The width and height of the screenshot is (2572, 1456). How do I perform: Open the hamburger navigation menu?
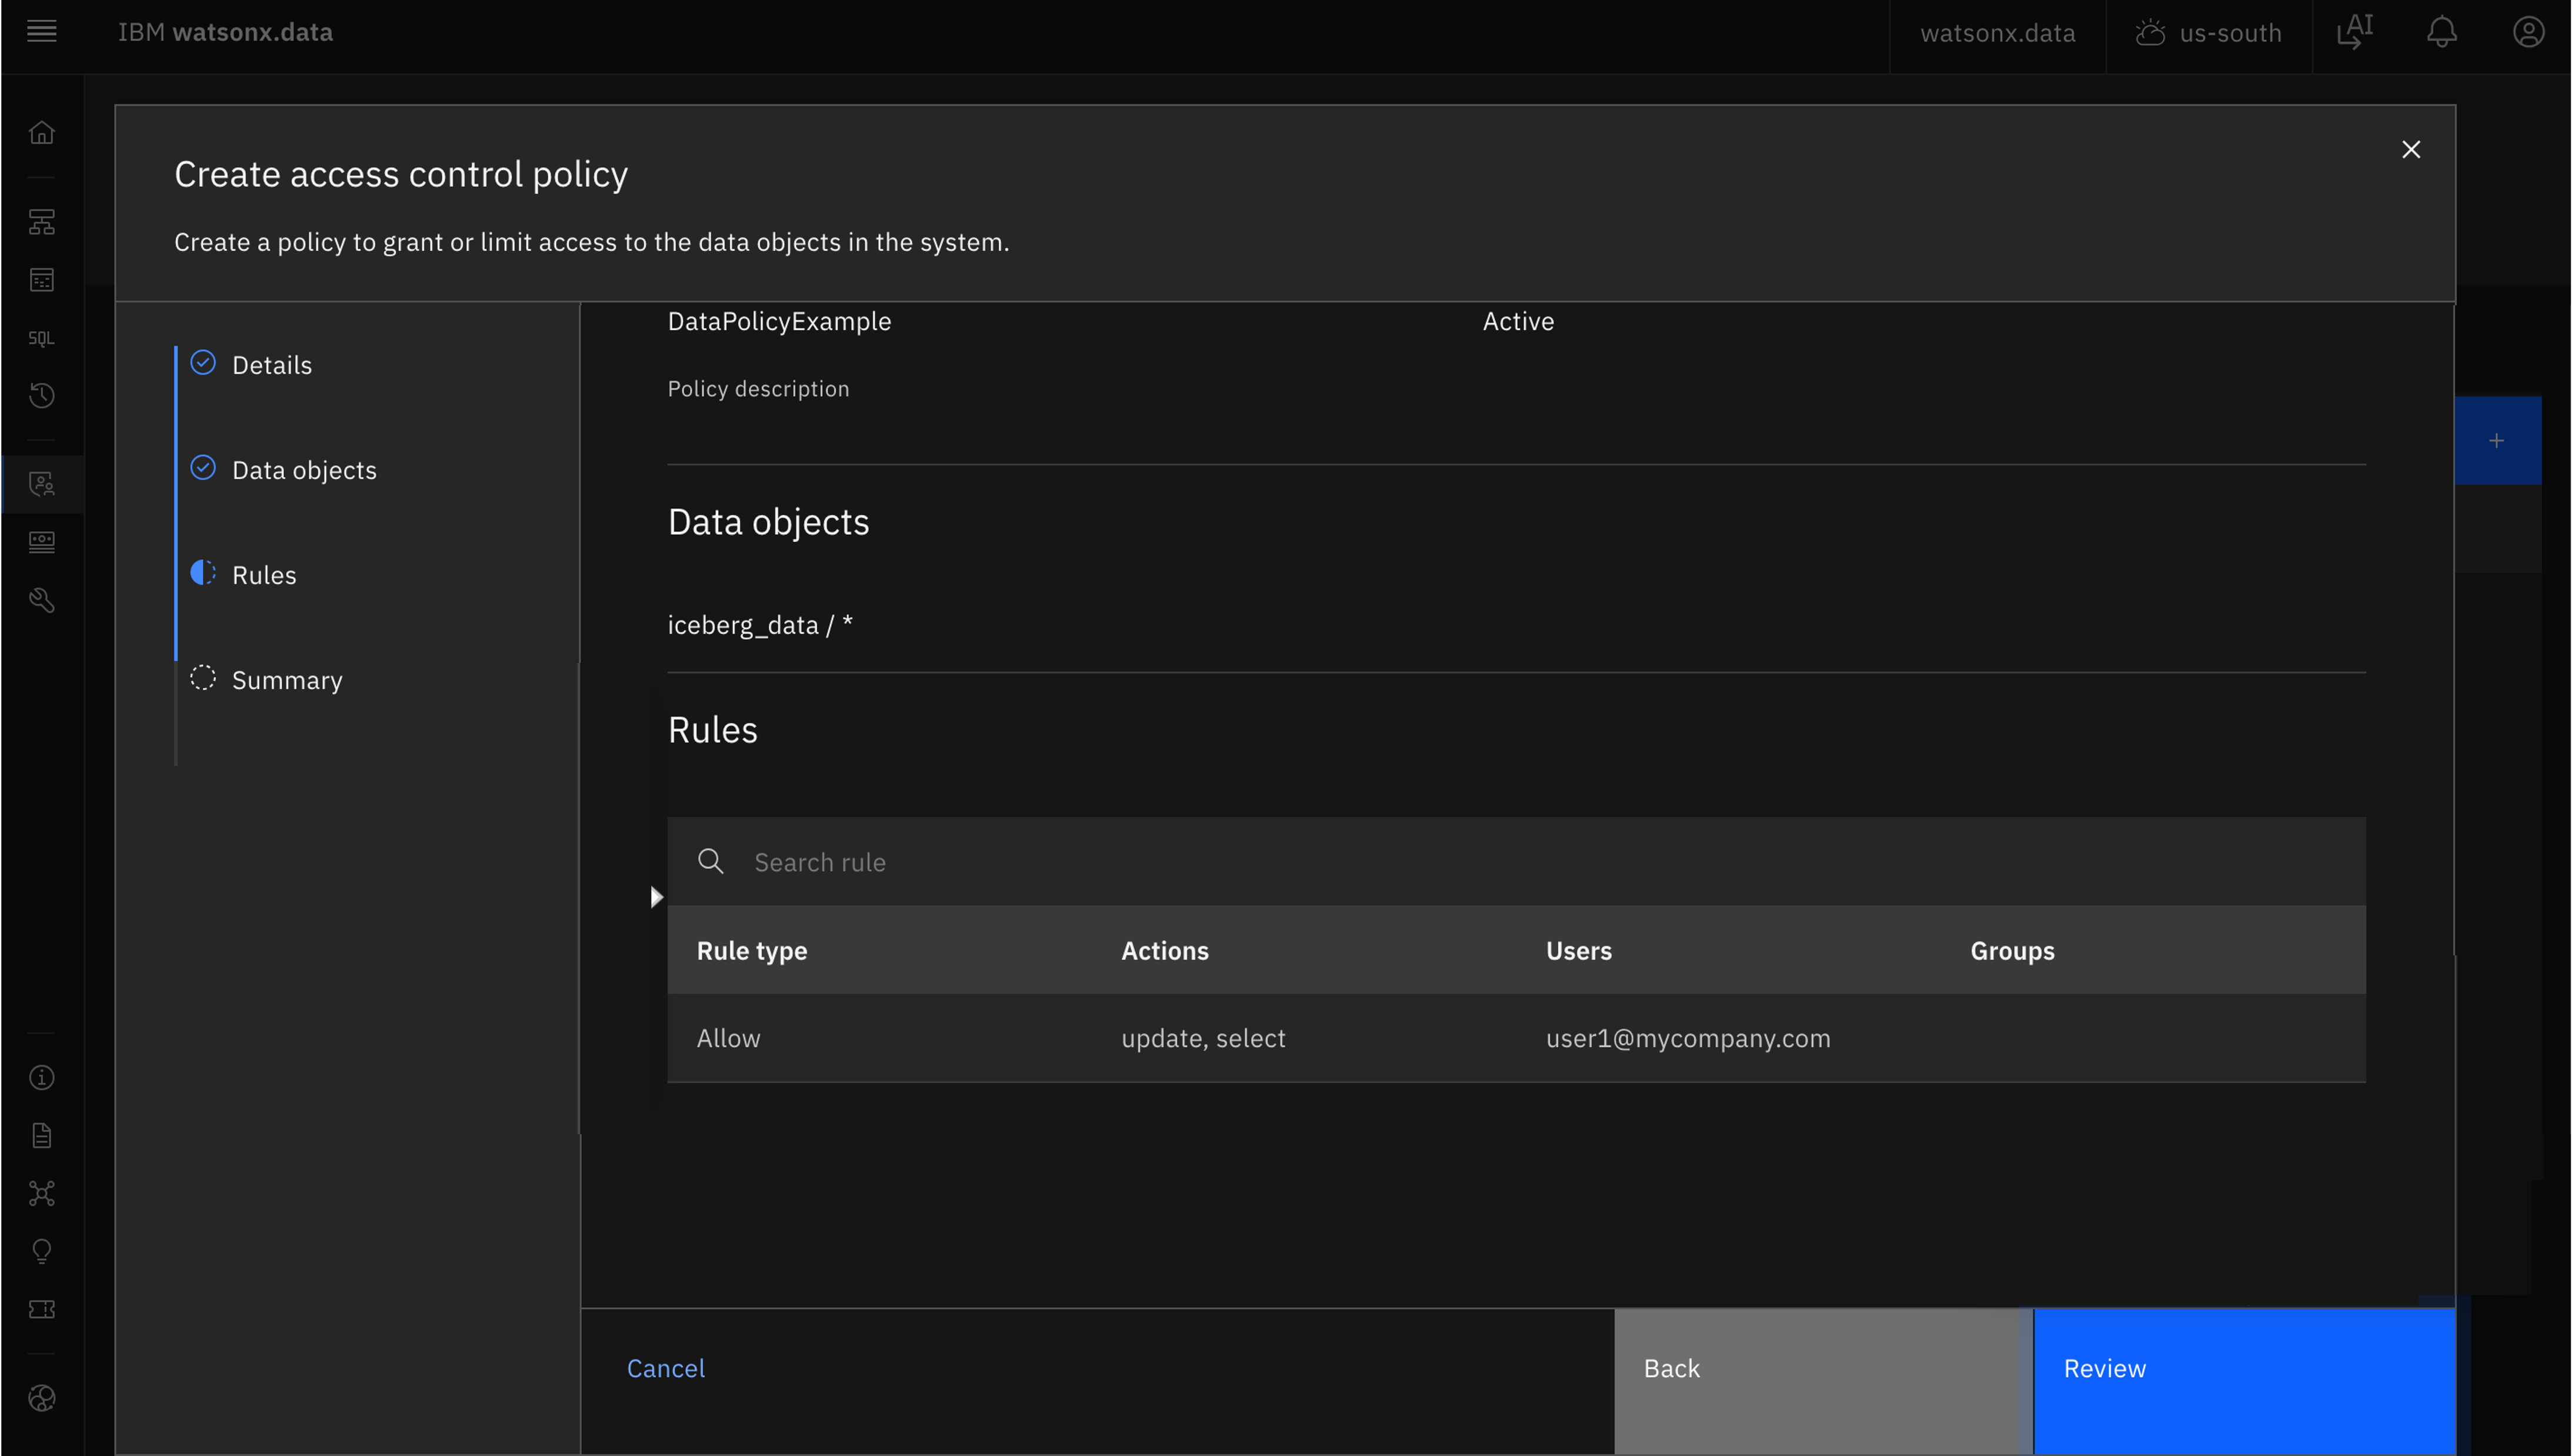coord(41,32)
